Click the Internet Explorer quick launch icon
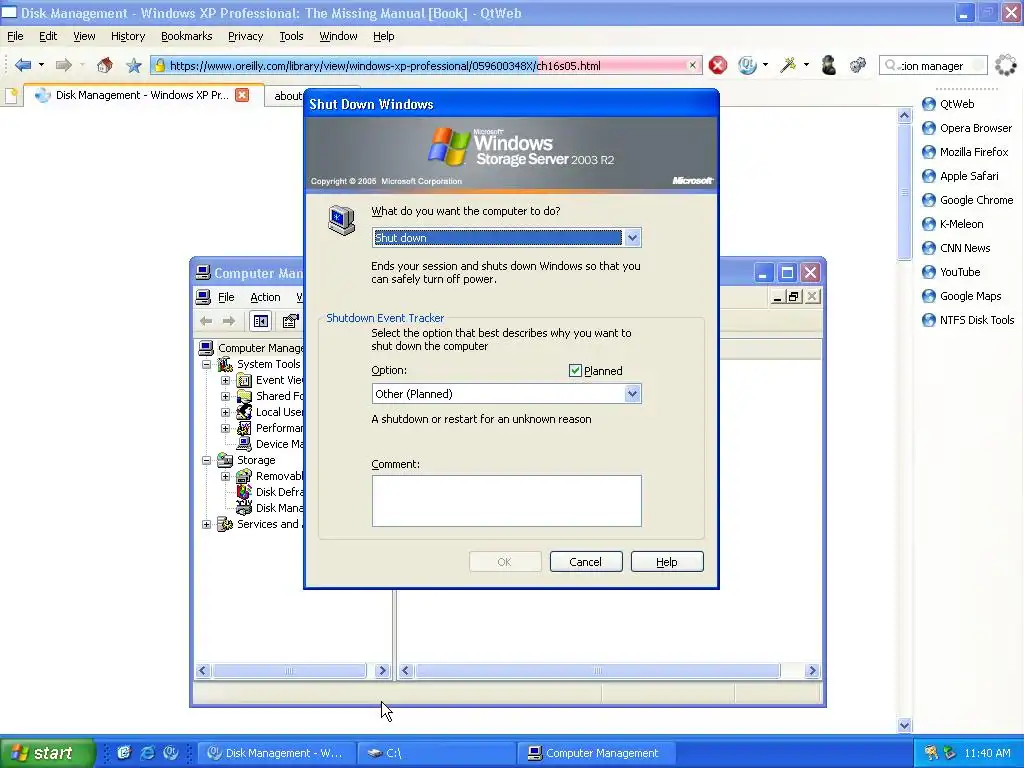This screenshot has height=768, width=1024. 148,753
